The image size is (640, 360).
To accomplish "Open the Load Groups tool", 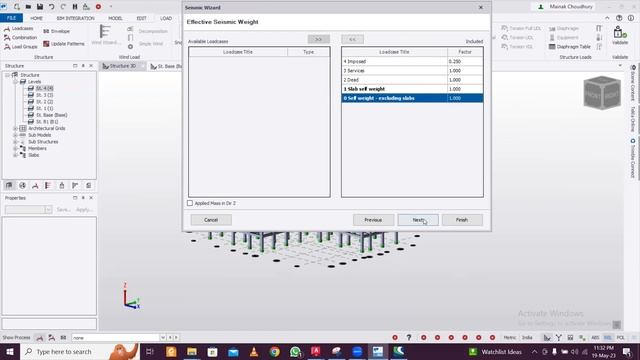I will click(21, 47).
